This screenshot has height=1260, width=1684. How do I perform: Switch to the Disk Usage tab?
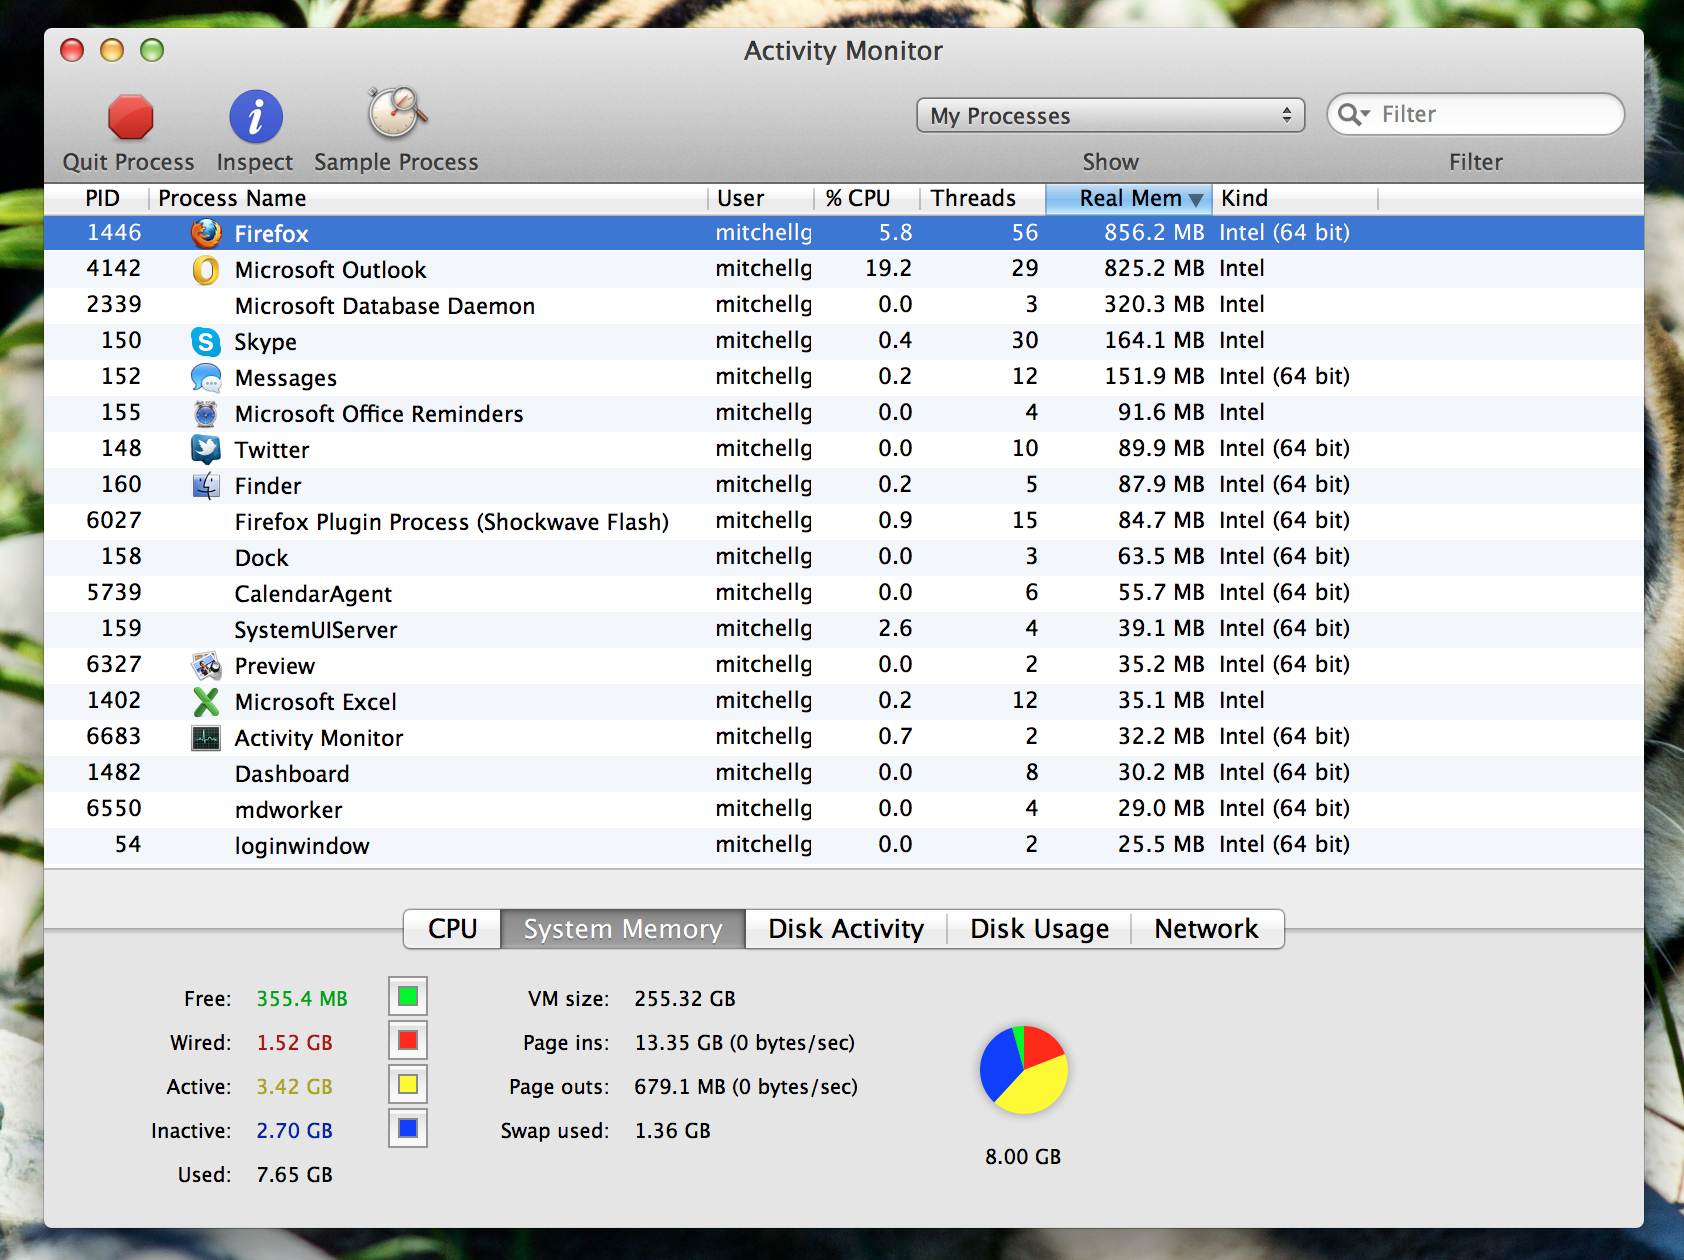click(x=1039, y=929)
